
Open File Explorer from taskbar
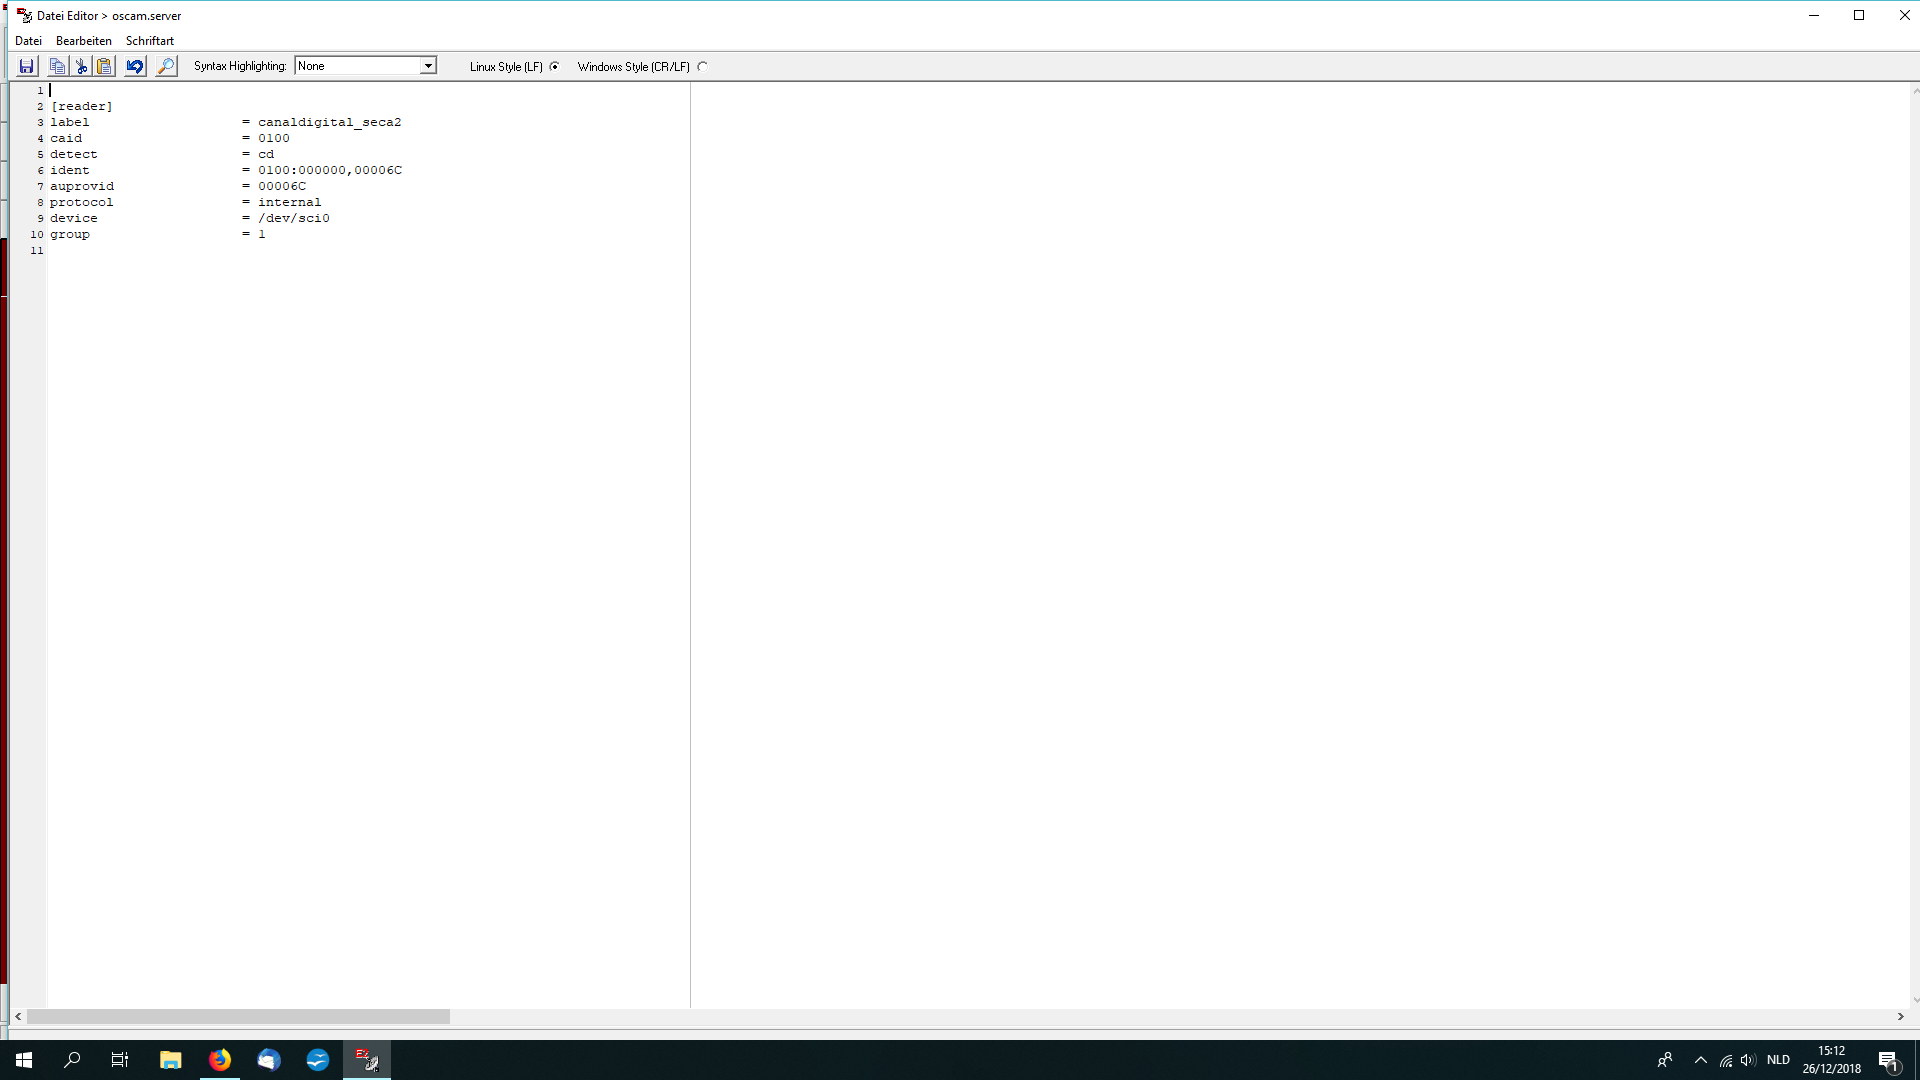[x=171, y=1060]
